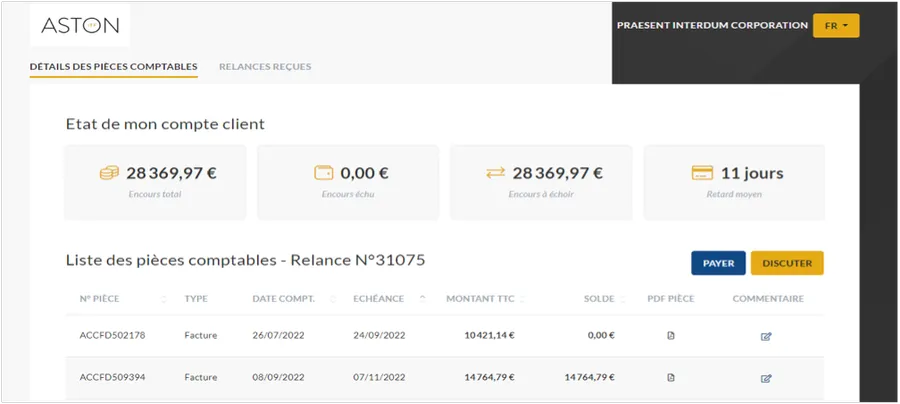Click due date 07/11/2022
Viewport: 900px width, 404px height.
379,378
